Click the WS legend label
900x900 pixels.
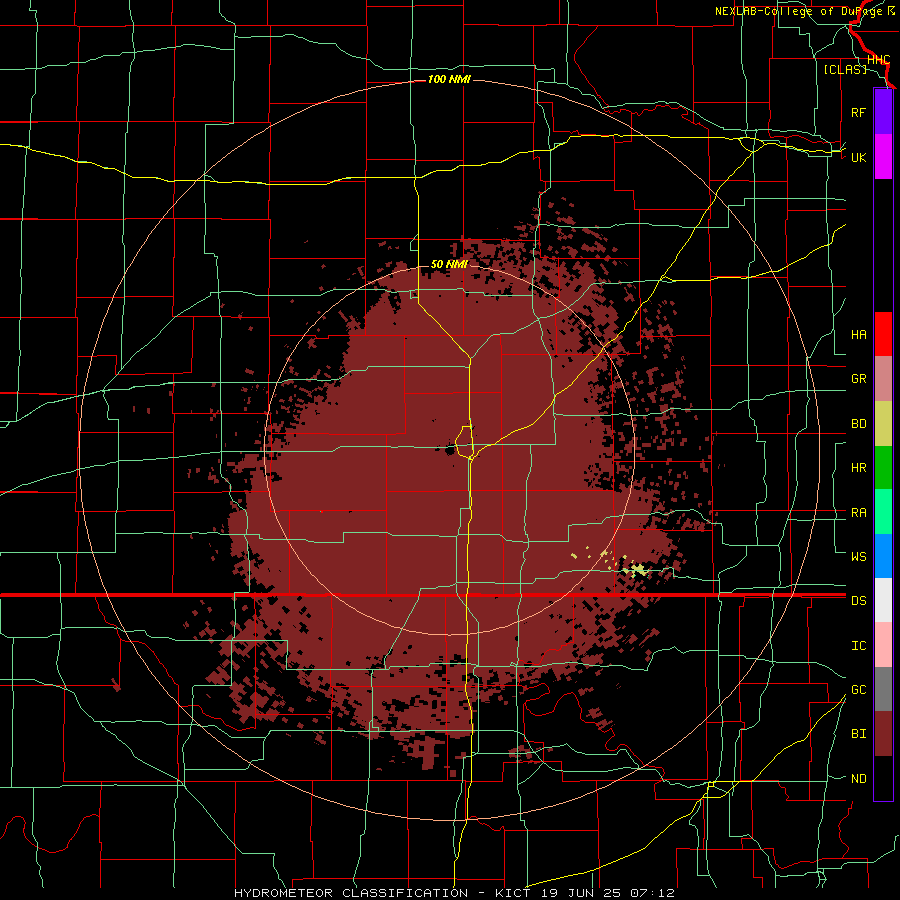[x=858, y=556]
